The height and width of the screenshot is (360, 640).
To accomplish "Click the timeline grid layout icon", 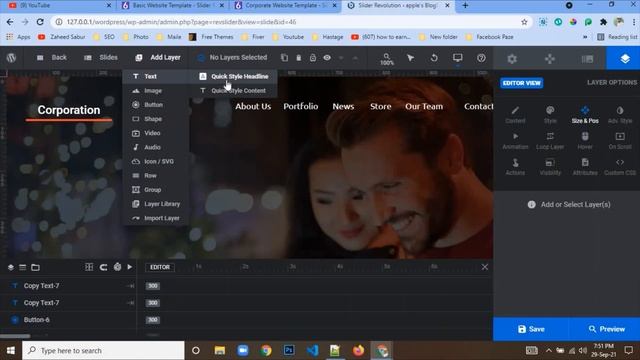I will (89, 267).
